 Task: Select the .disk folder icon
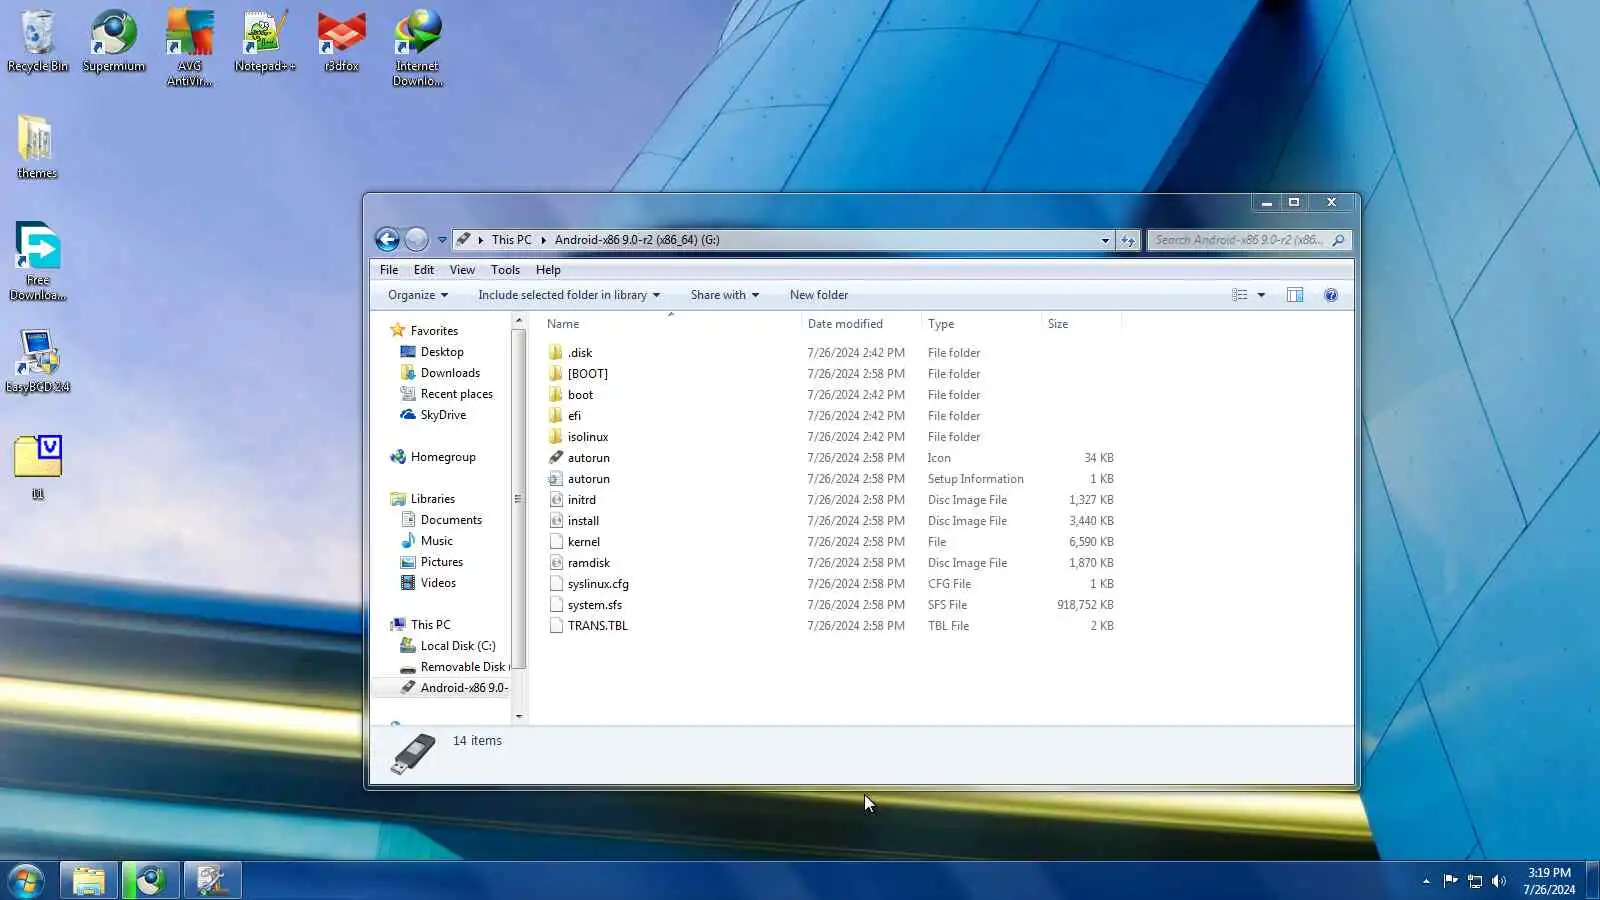(x=556, y=353)
